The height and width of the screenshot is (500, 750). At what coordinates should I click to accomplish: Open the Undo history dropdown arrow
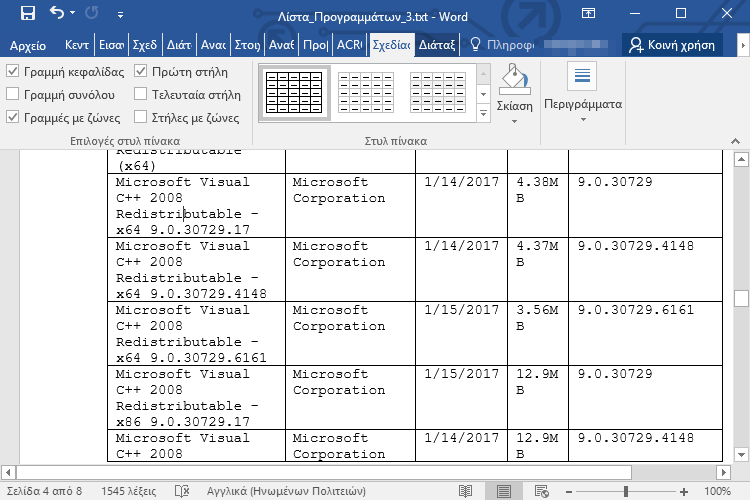73,13
